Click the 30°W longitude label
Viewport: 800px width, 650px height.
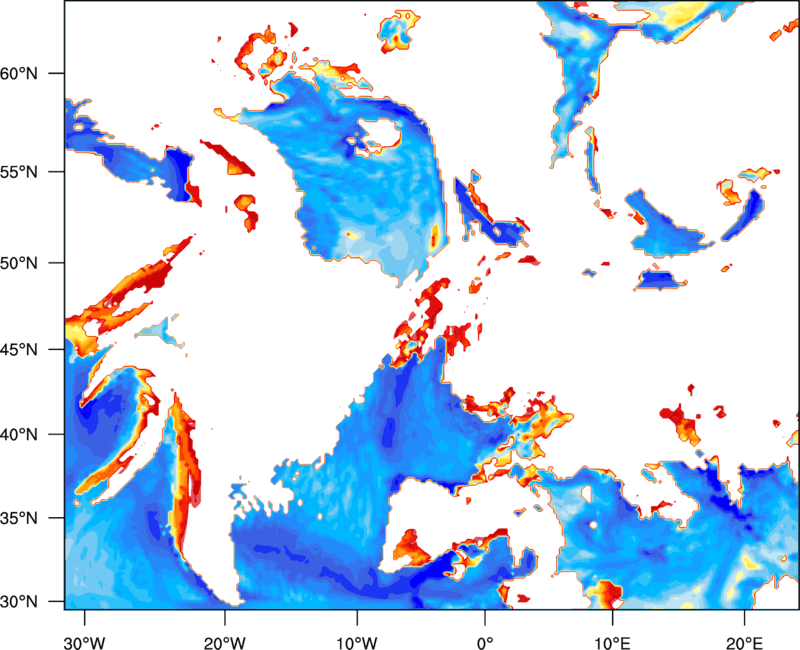[x=84, y=643]
